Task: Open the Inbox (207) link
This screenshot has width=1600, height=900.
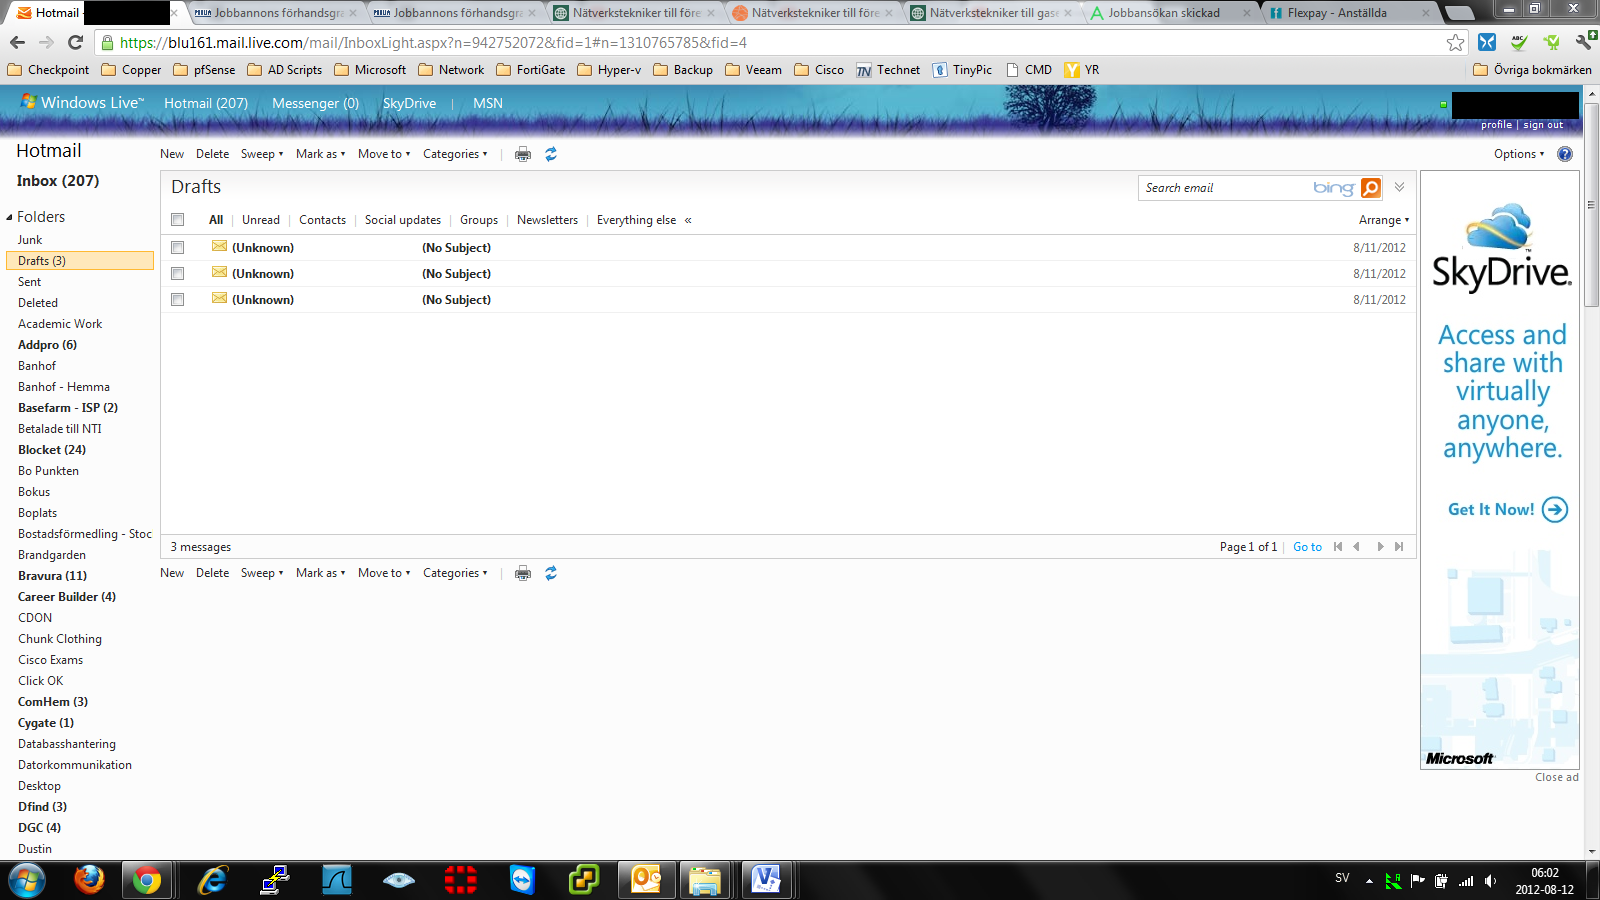Action: (x=58, y=181)
